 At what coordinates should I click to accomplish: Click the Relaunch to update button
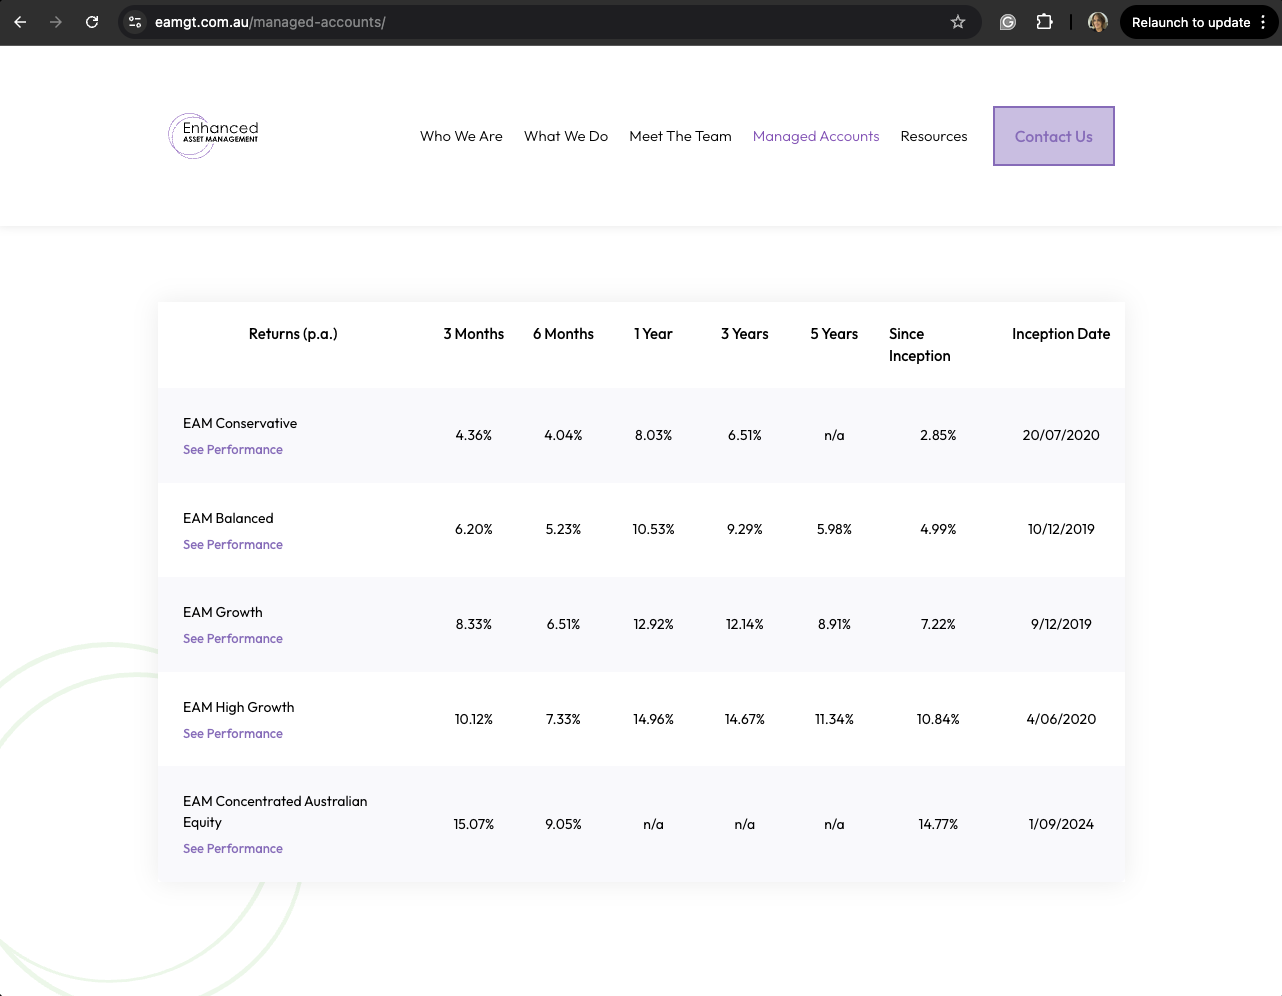[1191, 22]
